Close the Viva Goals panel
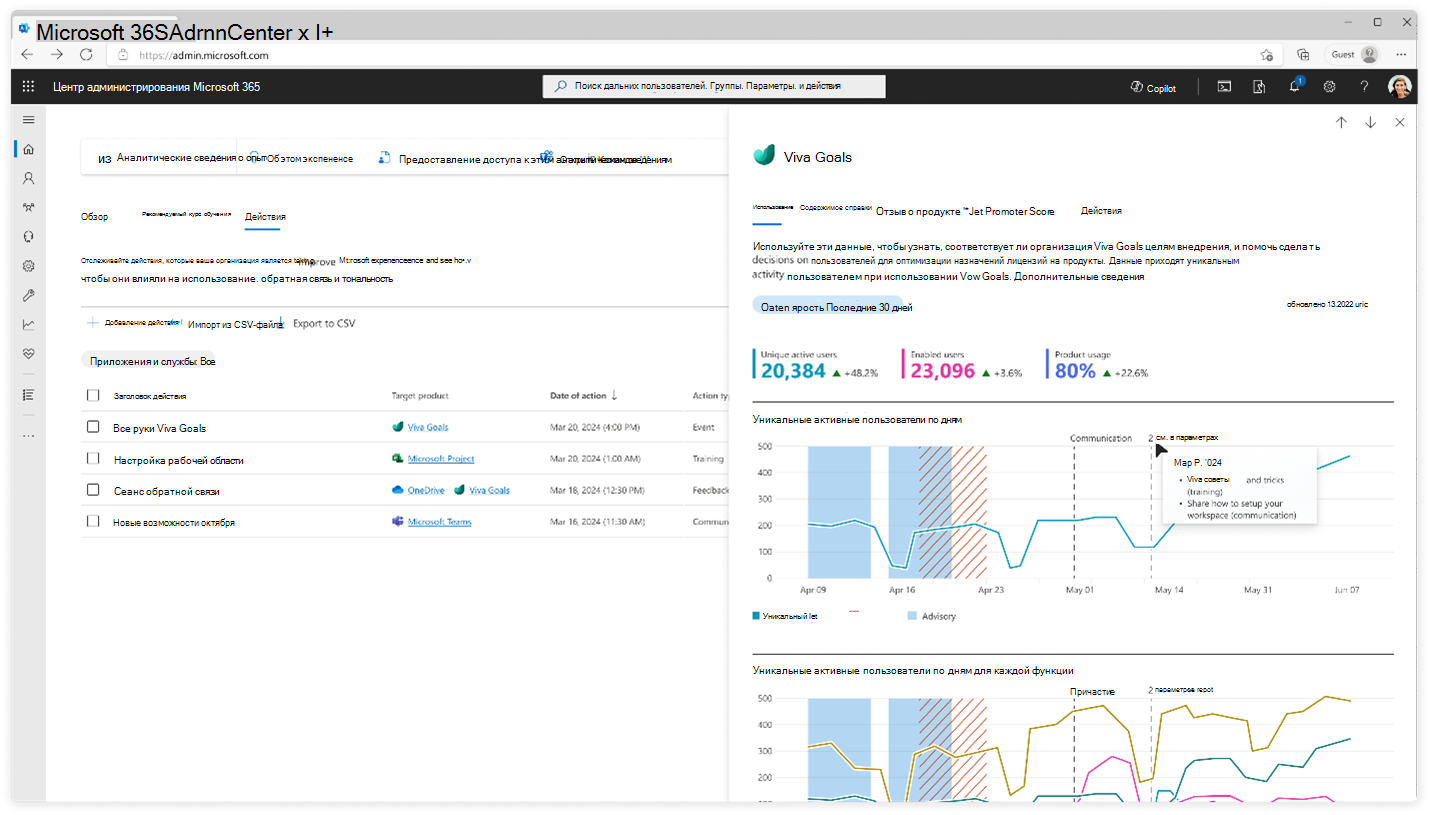This screenshot has height=815, width=1430. tap(1399, 122)
